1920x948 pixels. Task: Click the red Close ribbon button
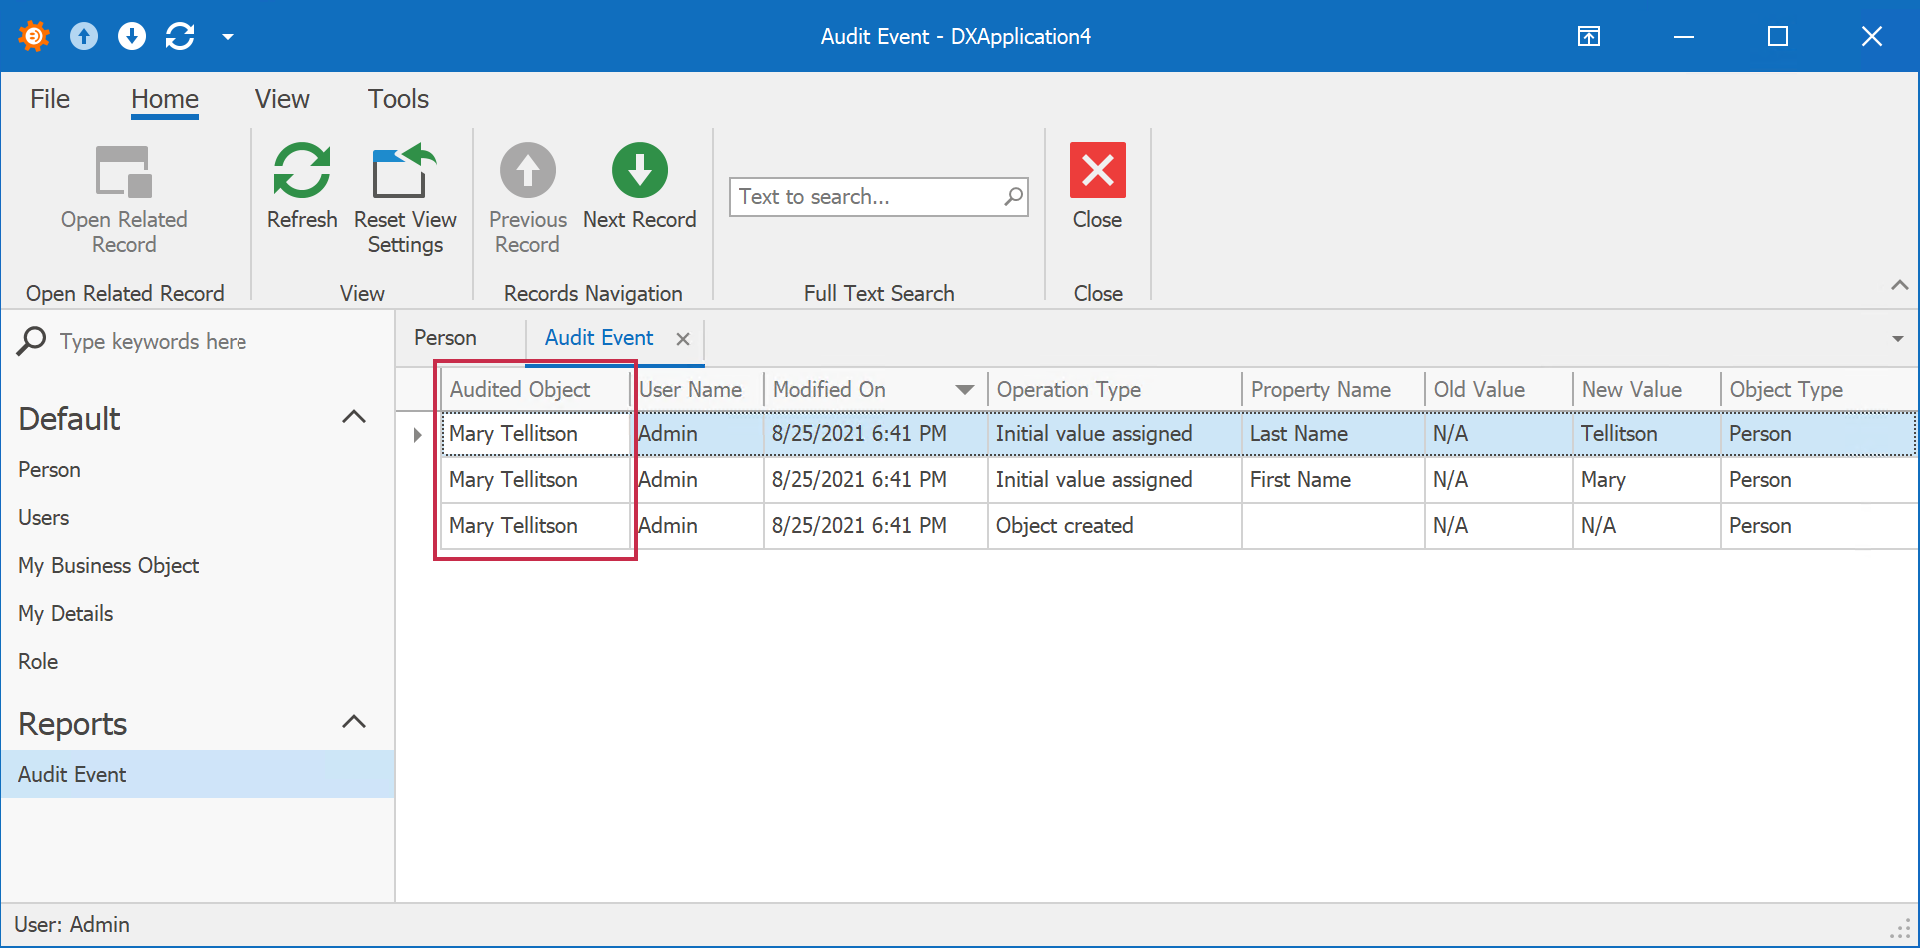click(x=1097, y=171)
